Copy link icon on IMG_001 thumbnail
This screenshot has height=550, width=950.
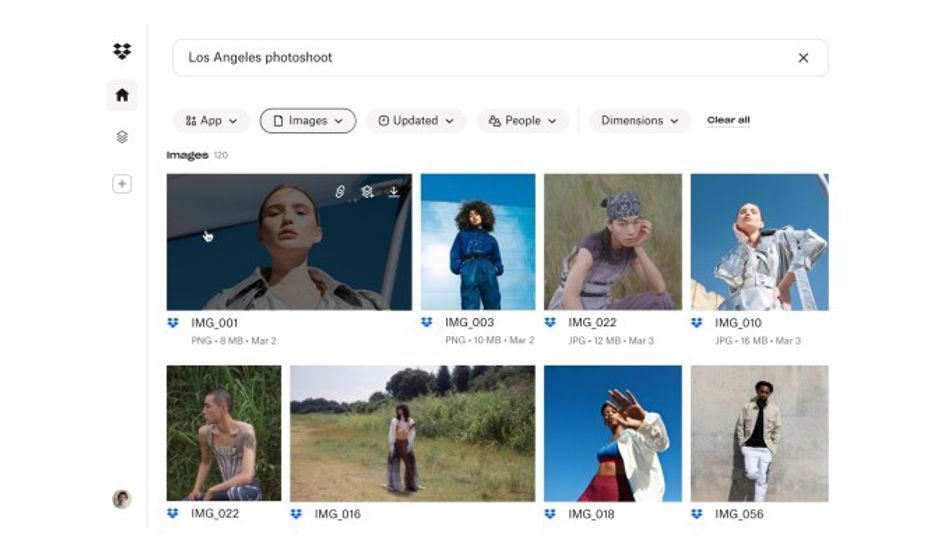[x=340, y=191]
